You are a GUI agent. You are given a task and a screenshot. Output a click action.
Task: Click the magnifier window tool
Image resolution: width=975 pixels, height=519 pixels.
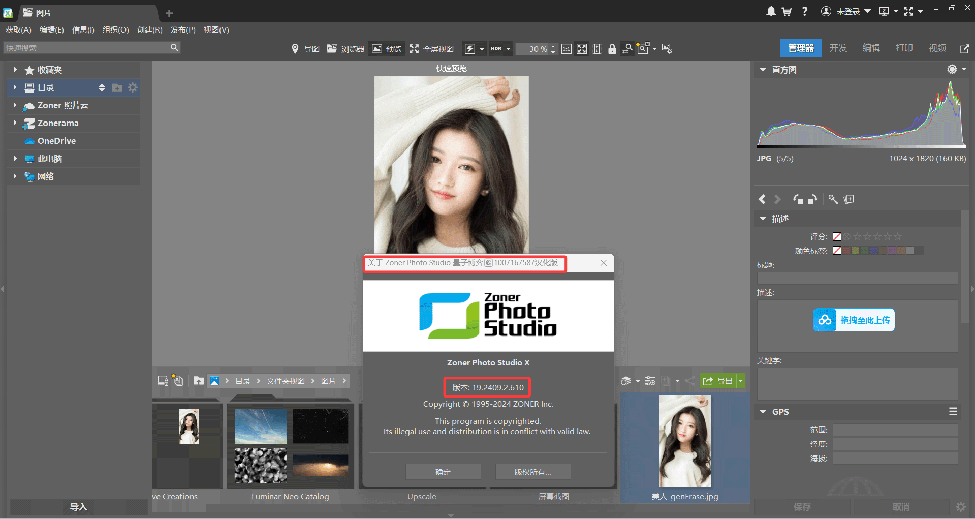pyautogui.click(x=643, y=48)
